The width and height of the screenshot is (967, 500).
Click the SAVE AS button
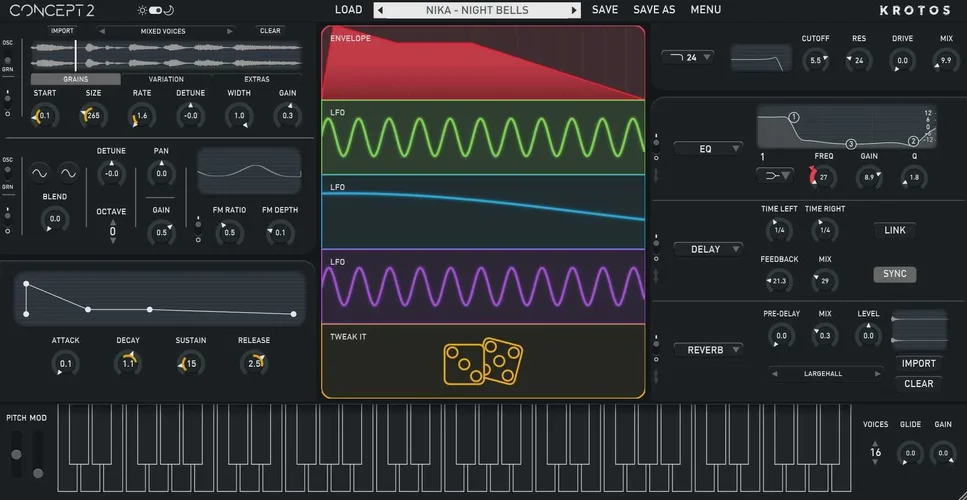[x=654, y=10]
